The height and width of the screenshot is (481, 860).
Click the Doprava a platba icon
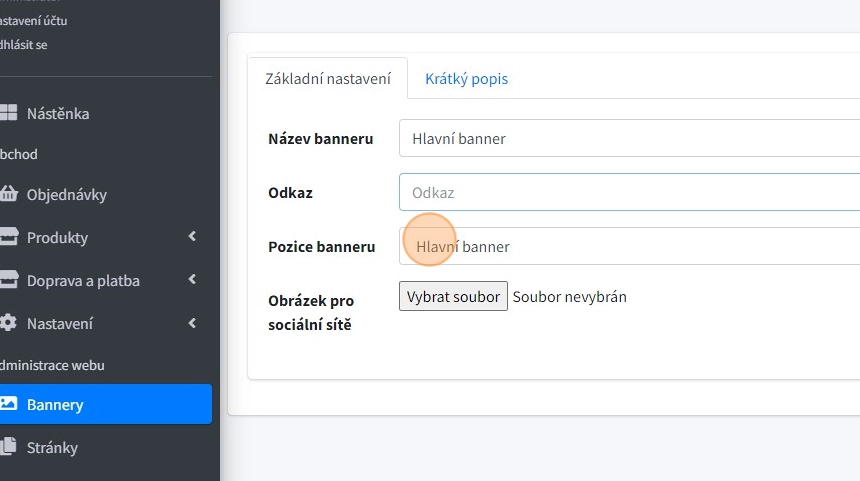(9, 280)
